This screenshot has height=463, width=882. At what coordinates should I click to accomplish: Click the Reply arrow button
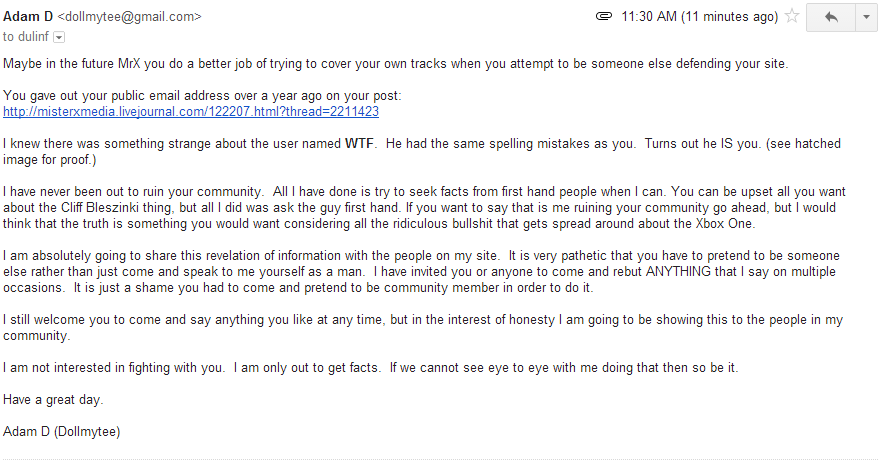[830, 17]
